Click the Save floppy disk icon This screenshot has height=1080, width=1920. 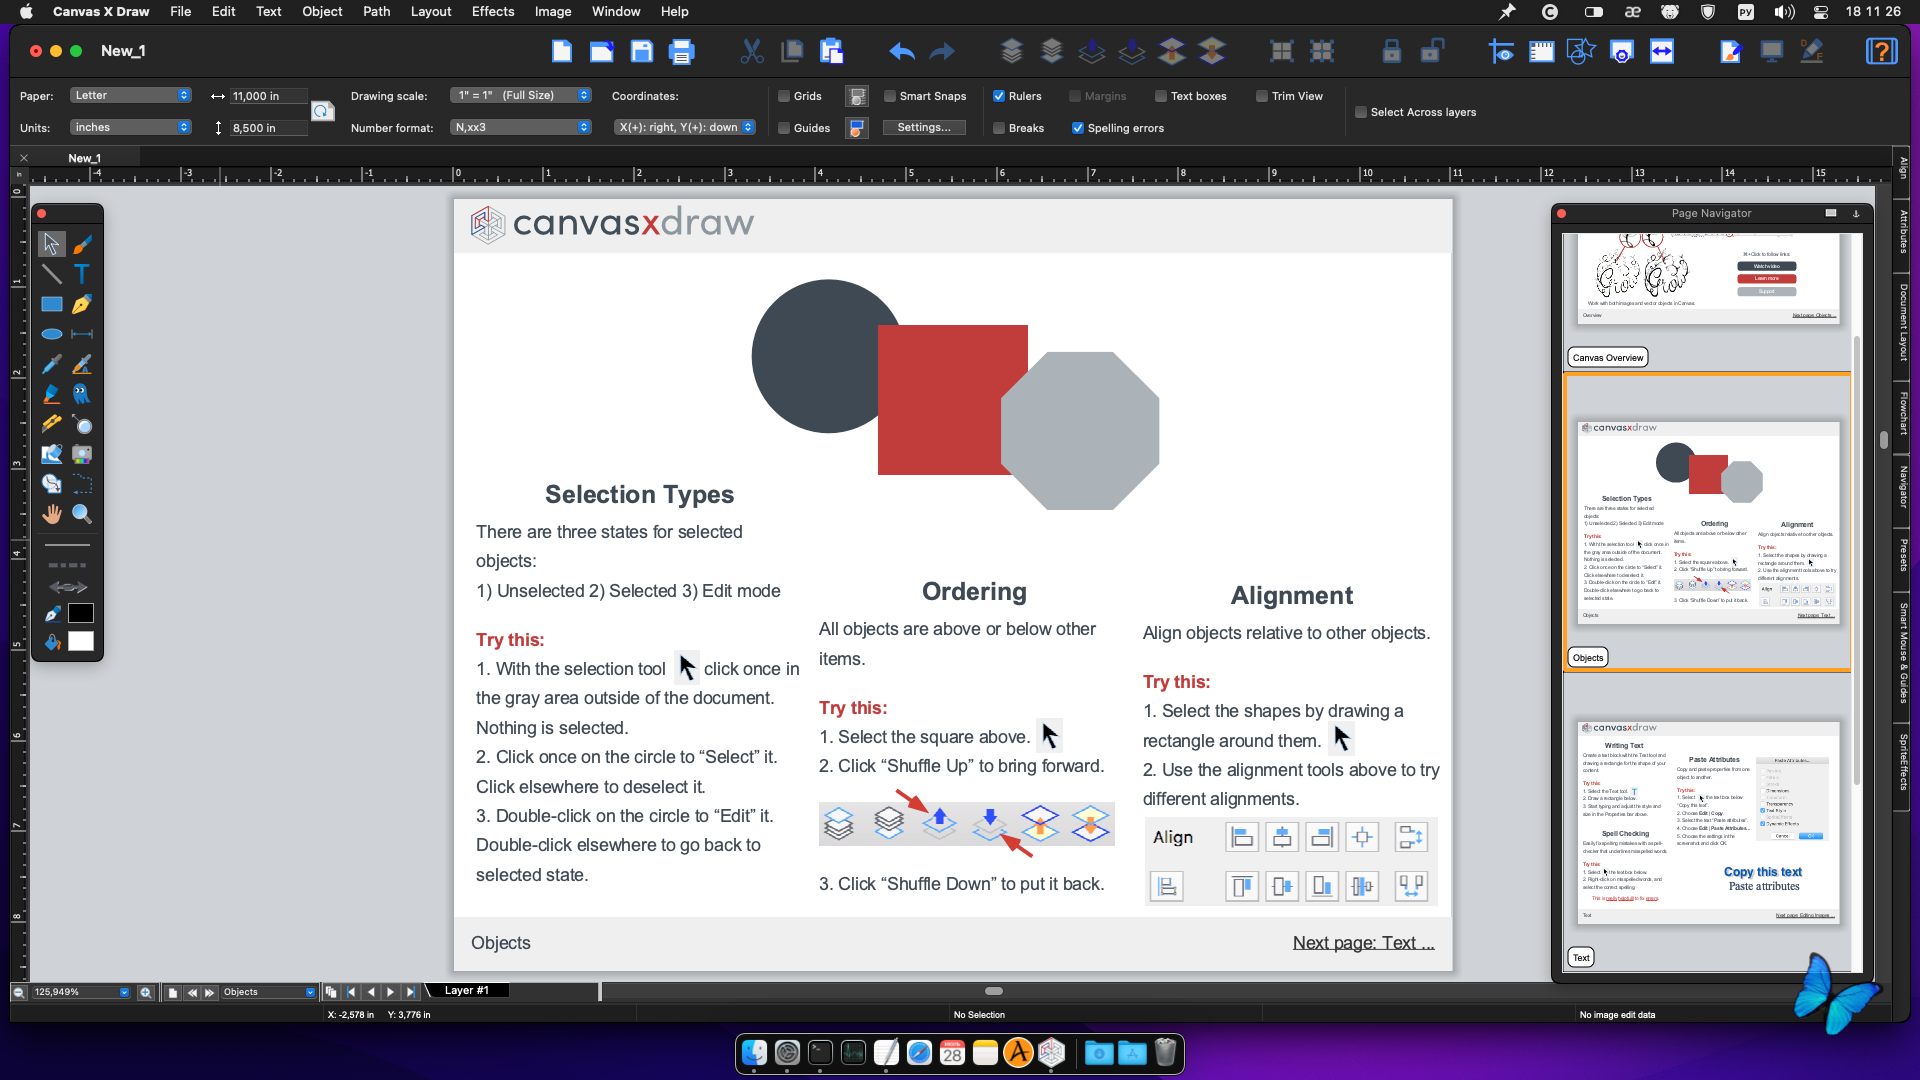tap(641, 52)
